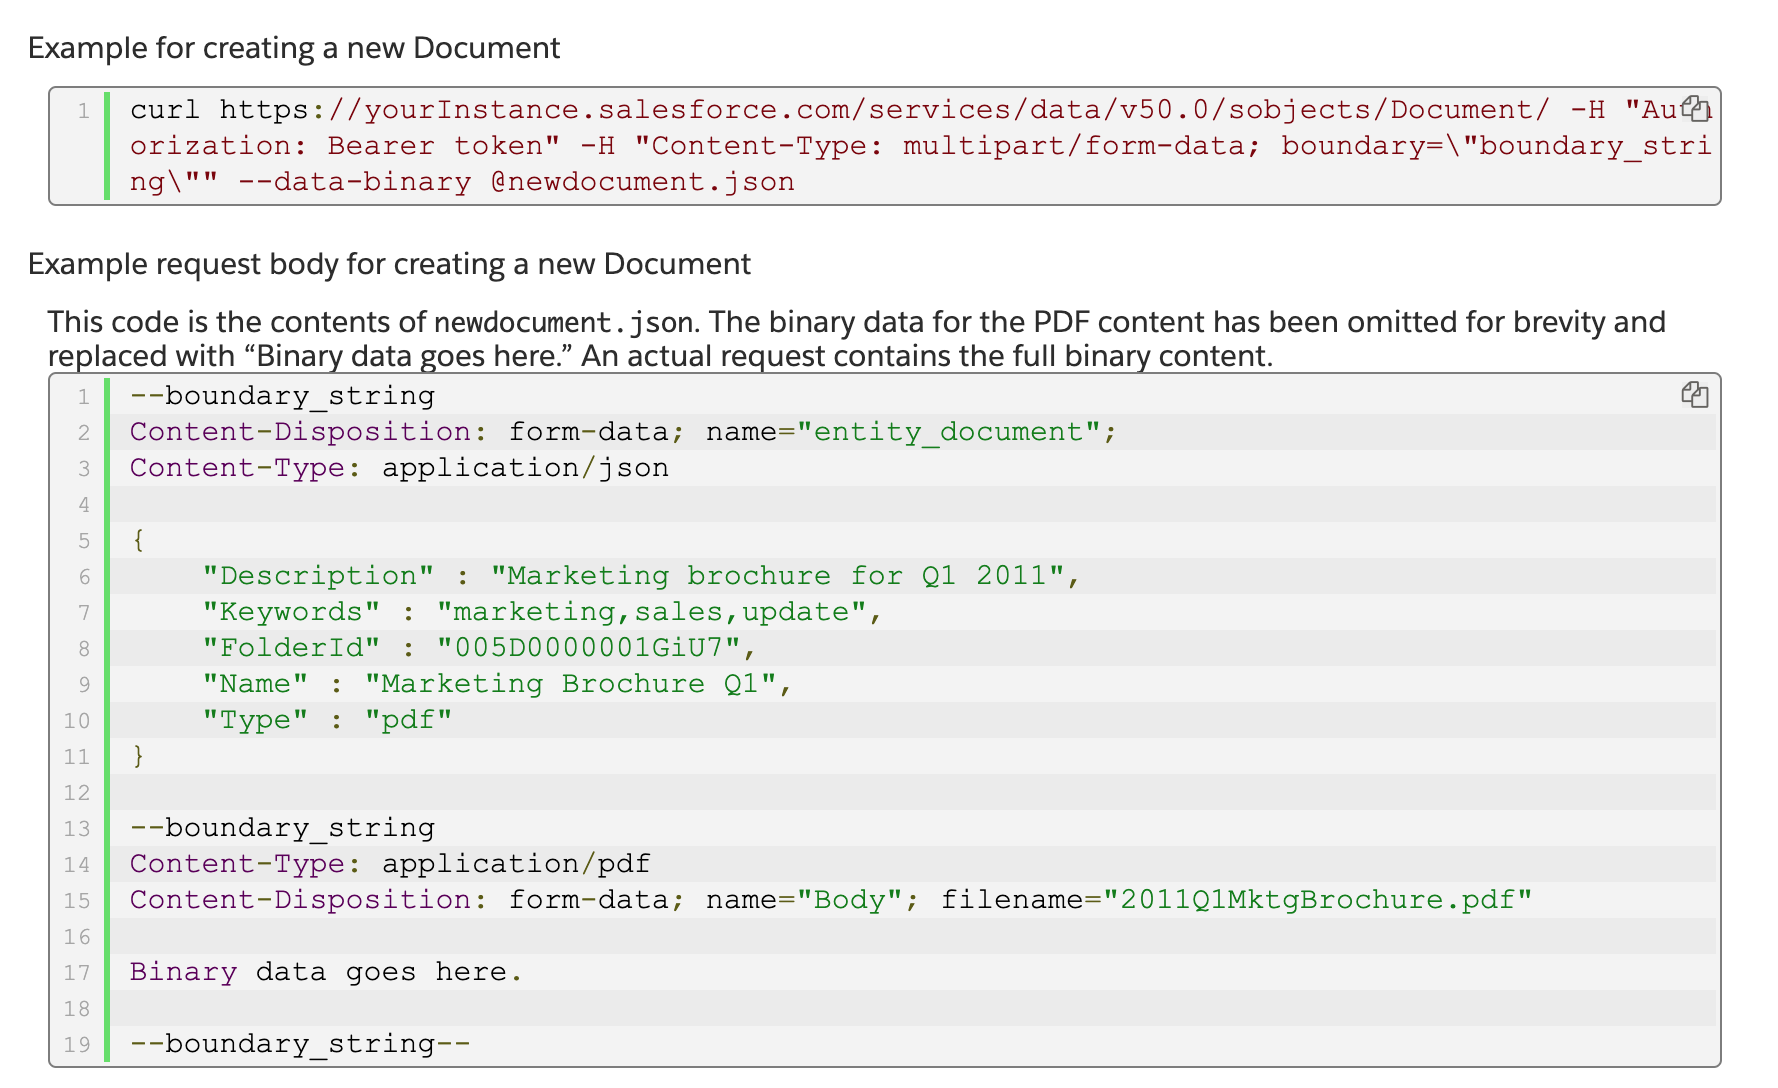1778x1088 pixels.
Task: Copy the curl command code block
Action: click(1695, 108)
